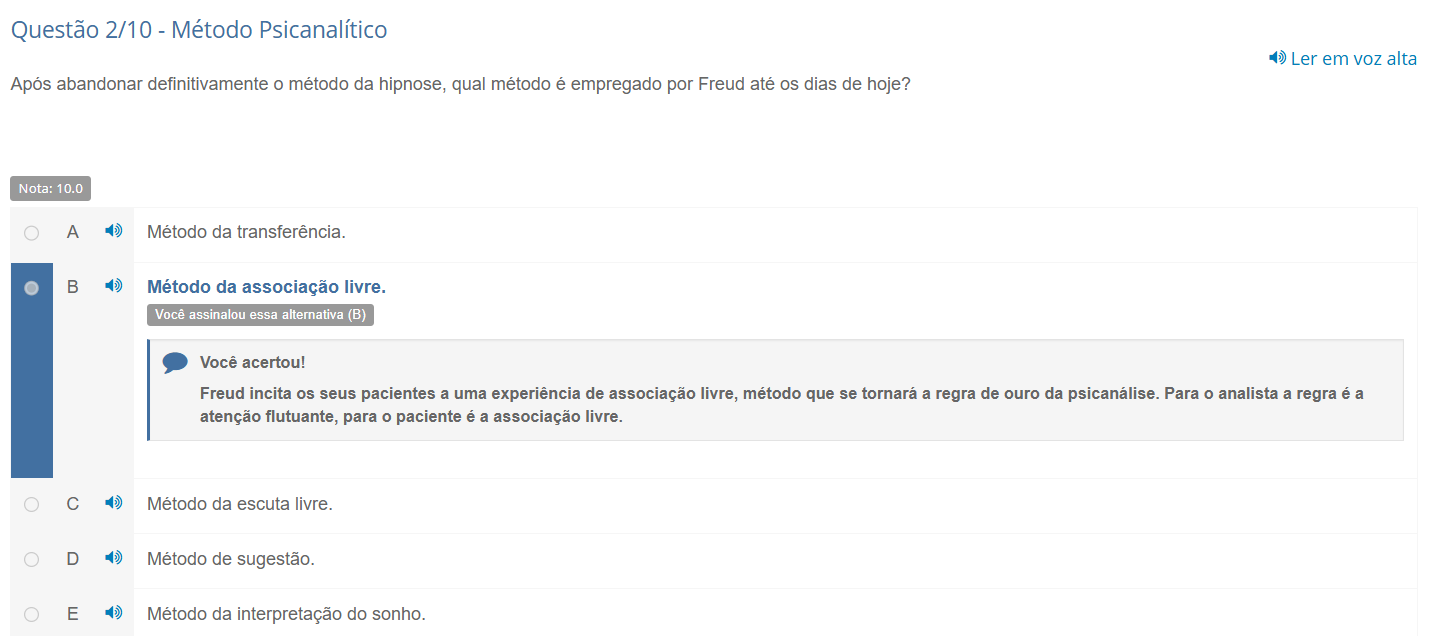Viewport: 1430px width, 636px height.
Task: Click the 'Método de sugestão.' option text
Action: (231, 559)
